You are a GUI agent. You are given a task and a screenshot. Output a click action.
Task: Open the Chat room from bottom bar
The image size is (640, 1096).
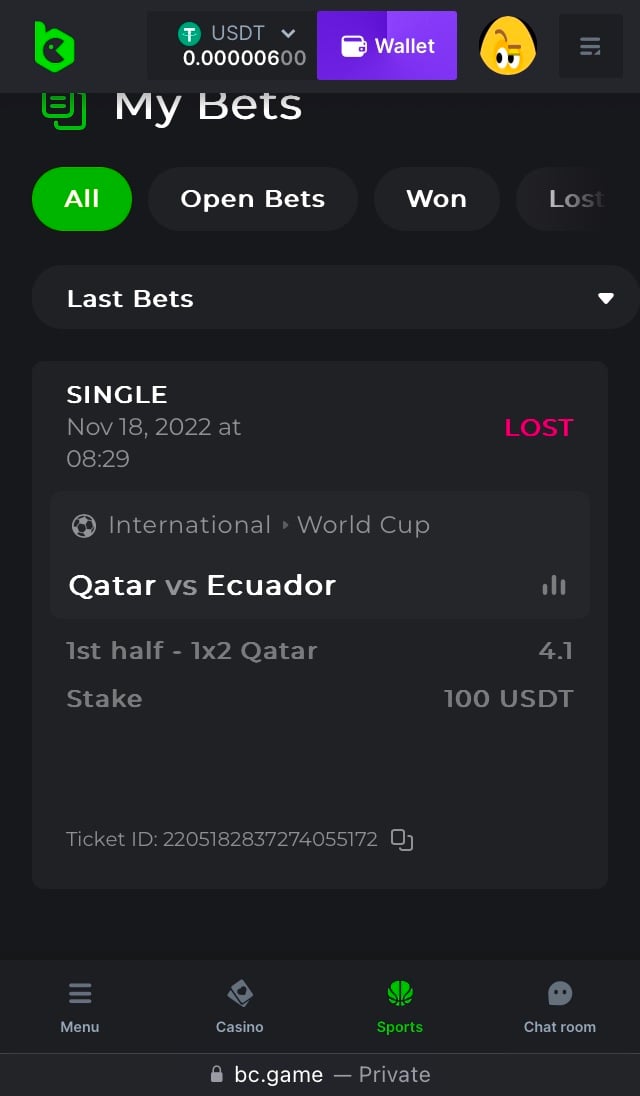click(x=559, y=1006)
